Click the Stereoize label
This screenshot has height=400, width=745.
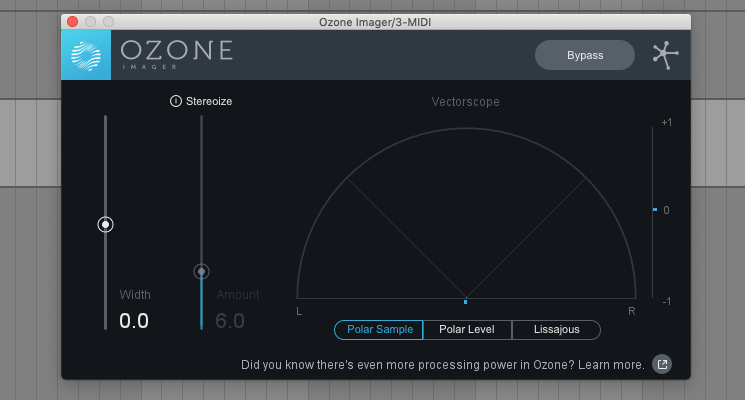[x=209, y=101]
